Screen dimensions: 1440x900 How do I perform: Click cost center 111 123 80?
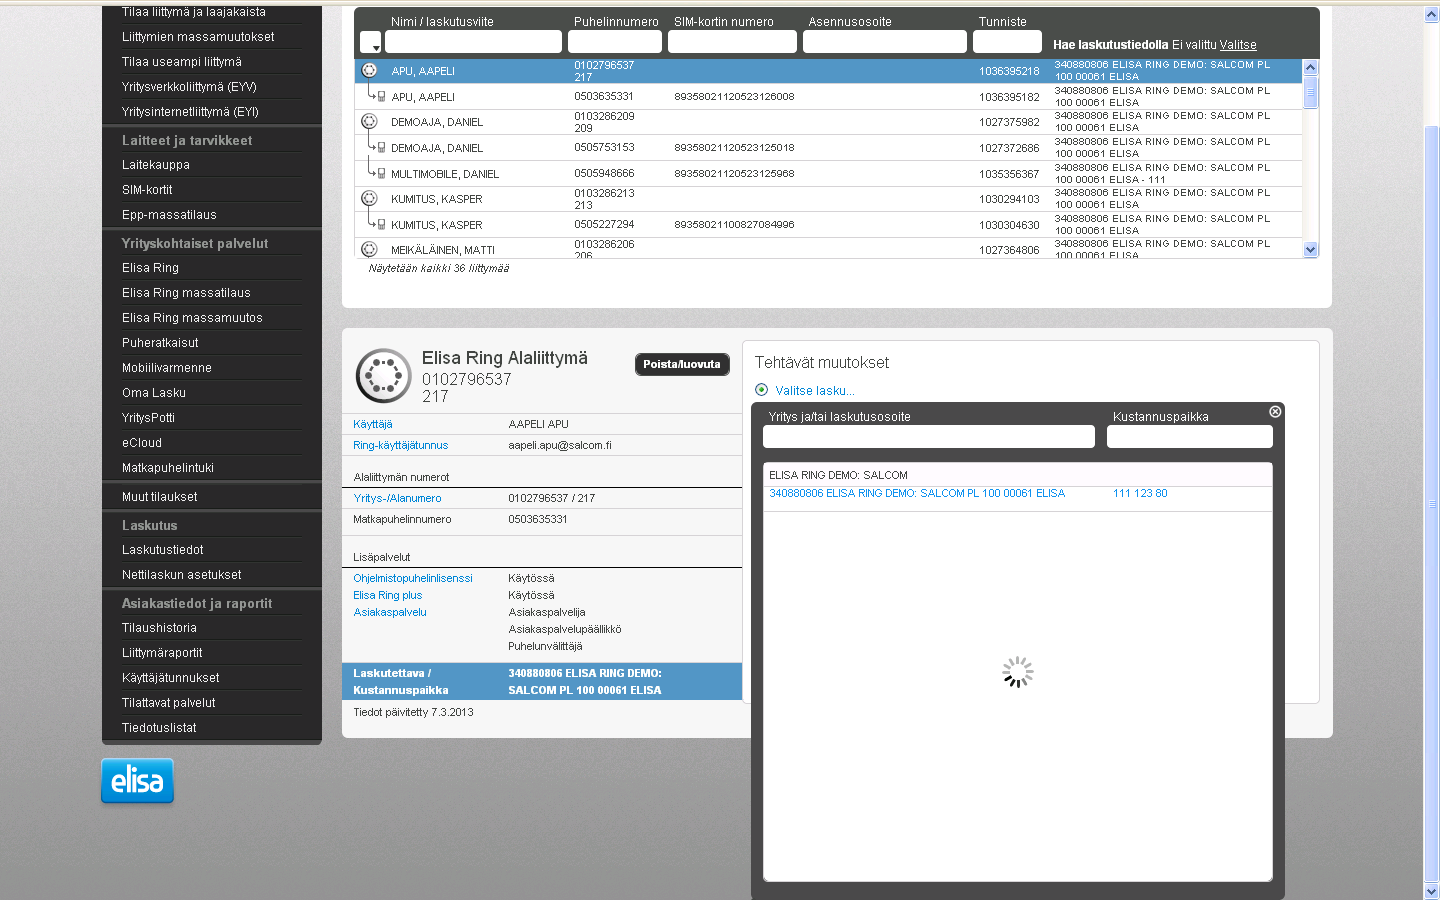point(1140,493)
